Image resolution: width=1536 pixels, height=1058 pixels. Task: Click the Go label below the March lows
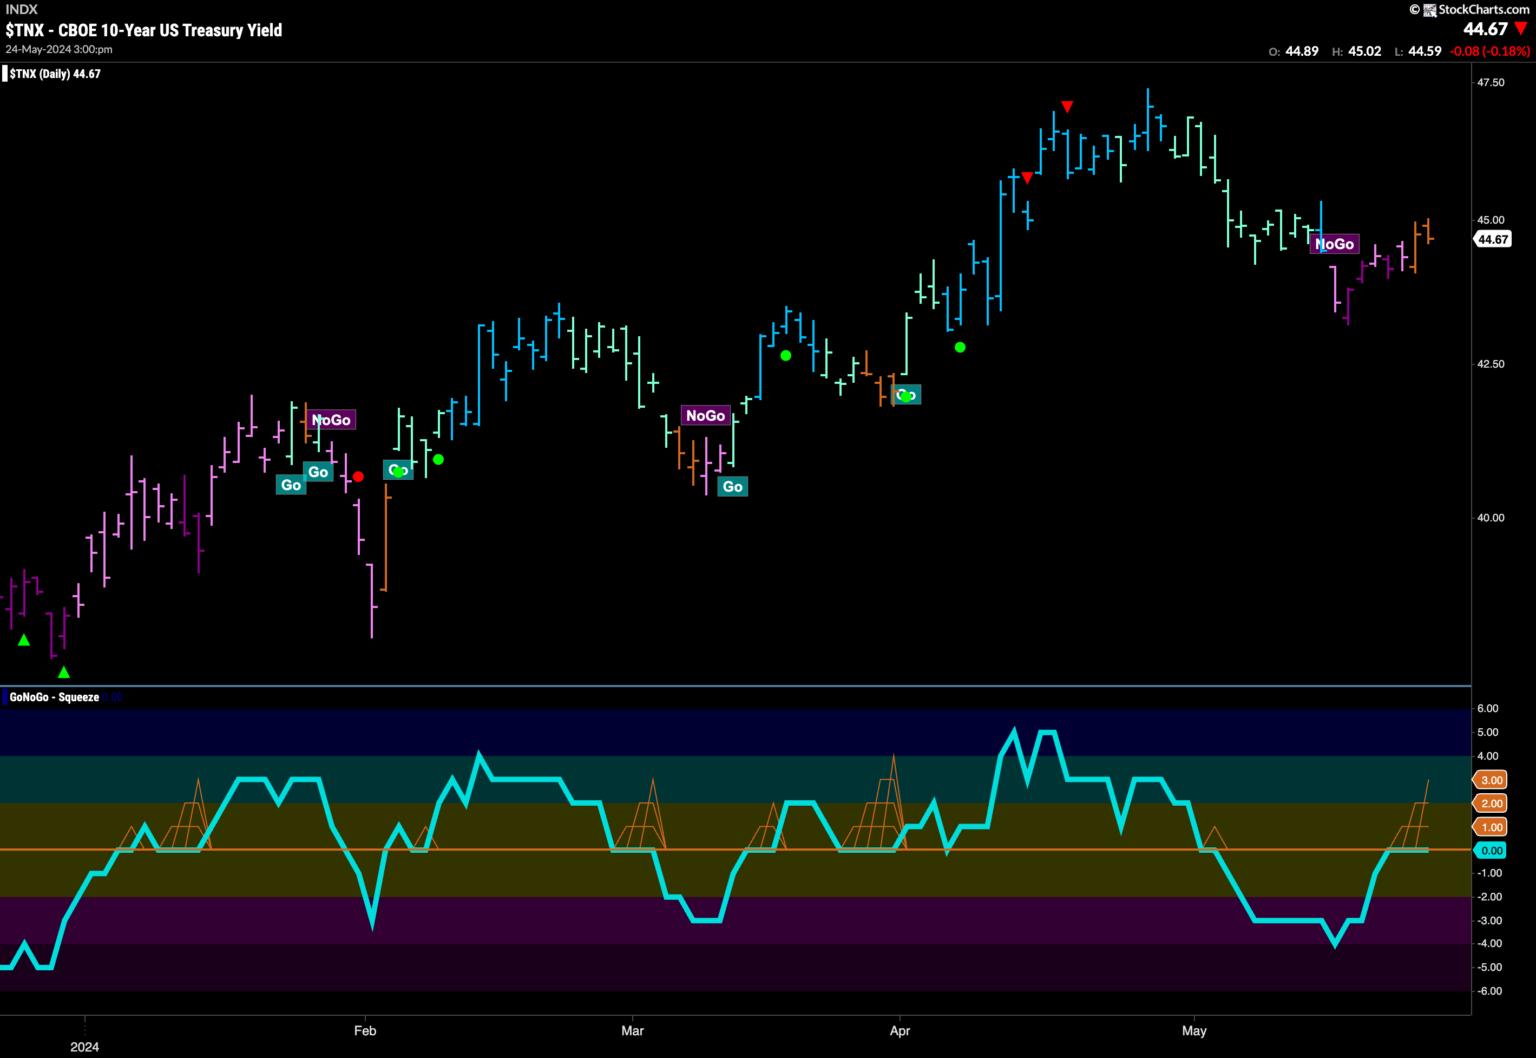click(x=732, y=486)
